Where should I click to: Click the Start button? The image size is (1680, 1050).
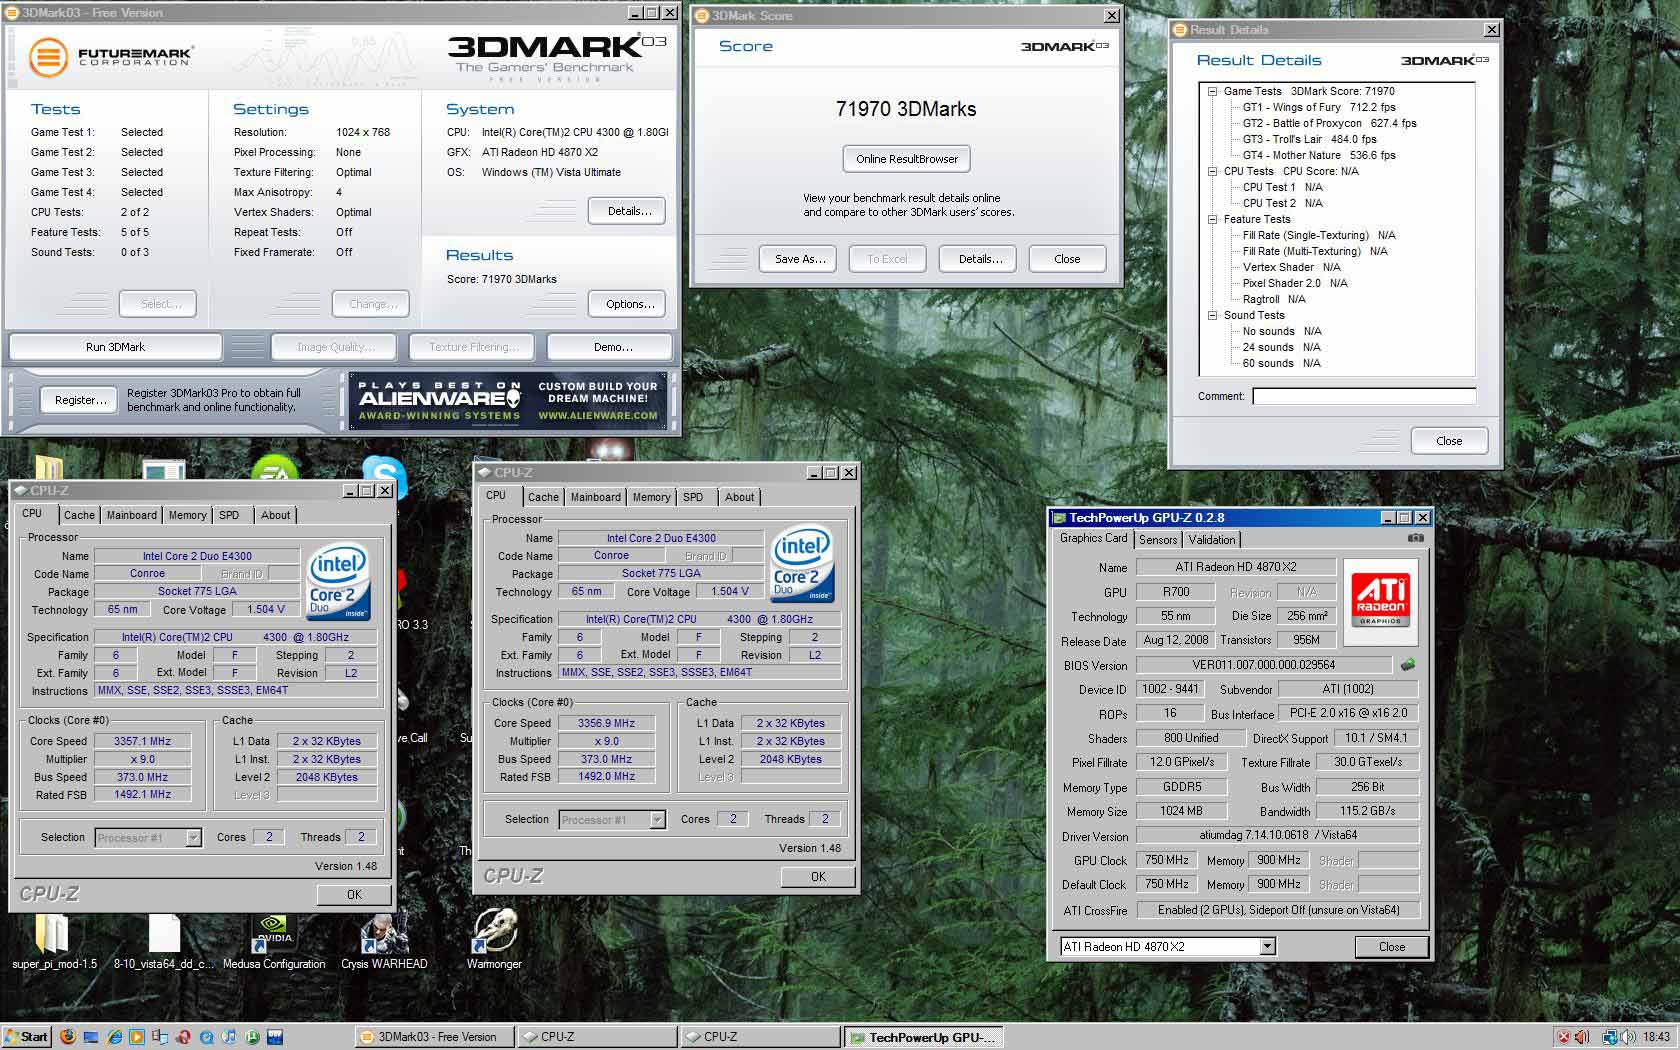click(27, 1037)
